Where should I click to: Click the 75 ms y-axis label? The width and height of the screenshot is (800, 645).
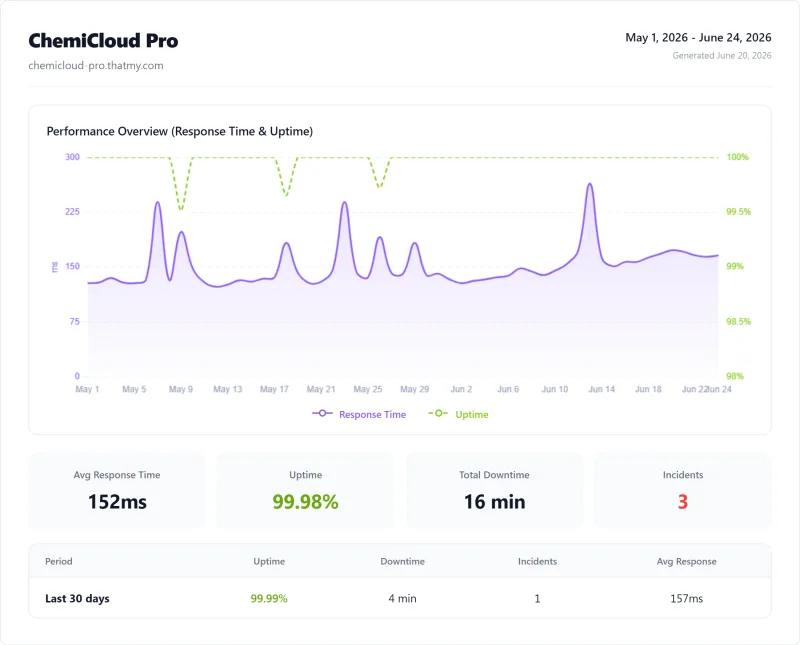pyautogui.click(x=74, y=321)
